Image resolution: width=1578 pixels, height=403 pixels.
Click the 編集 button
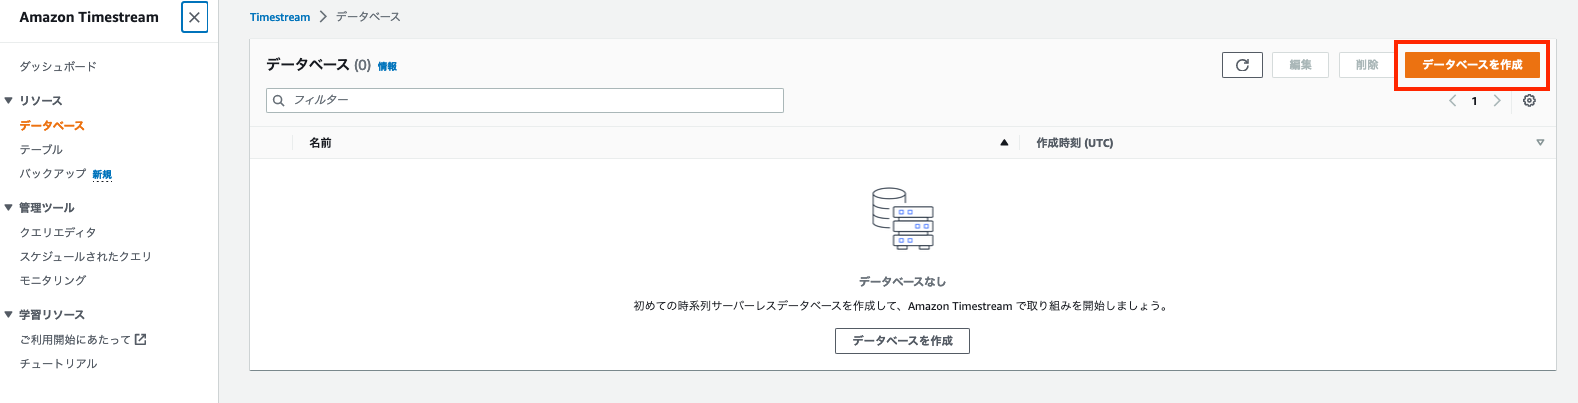tap(1300, 65)
